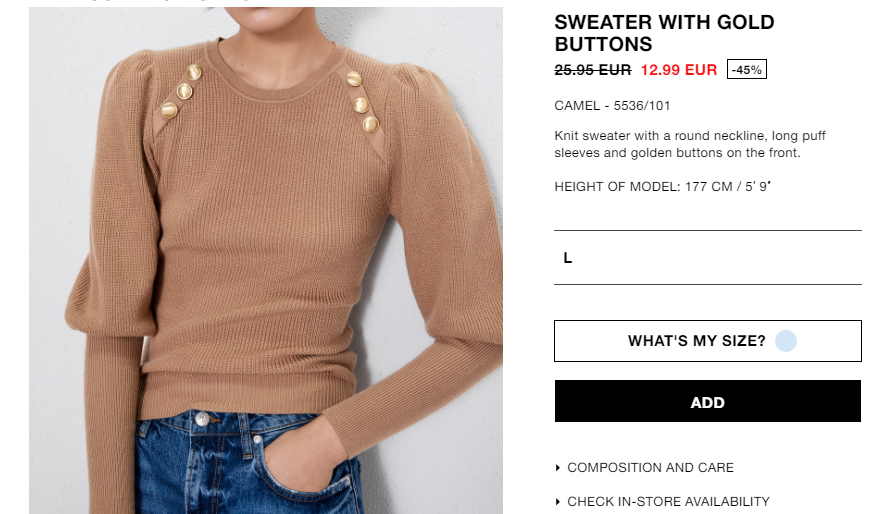Open the sweater product photo
The image size is (871, 514).
[266, 260]
